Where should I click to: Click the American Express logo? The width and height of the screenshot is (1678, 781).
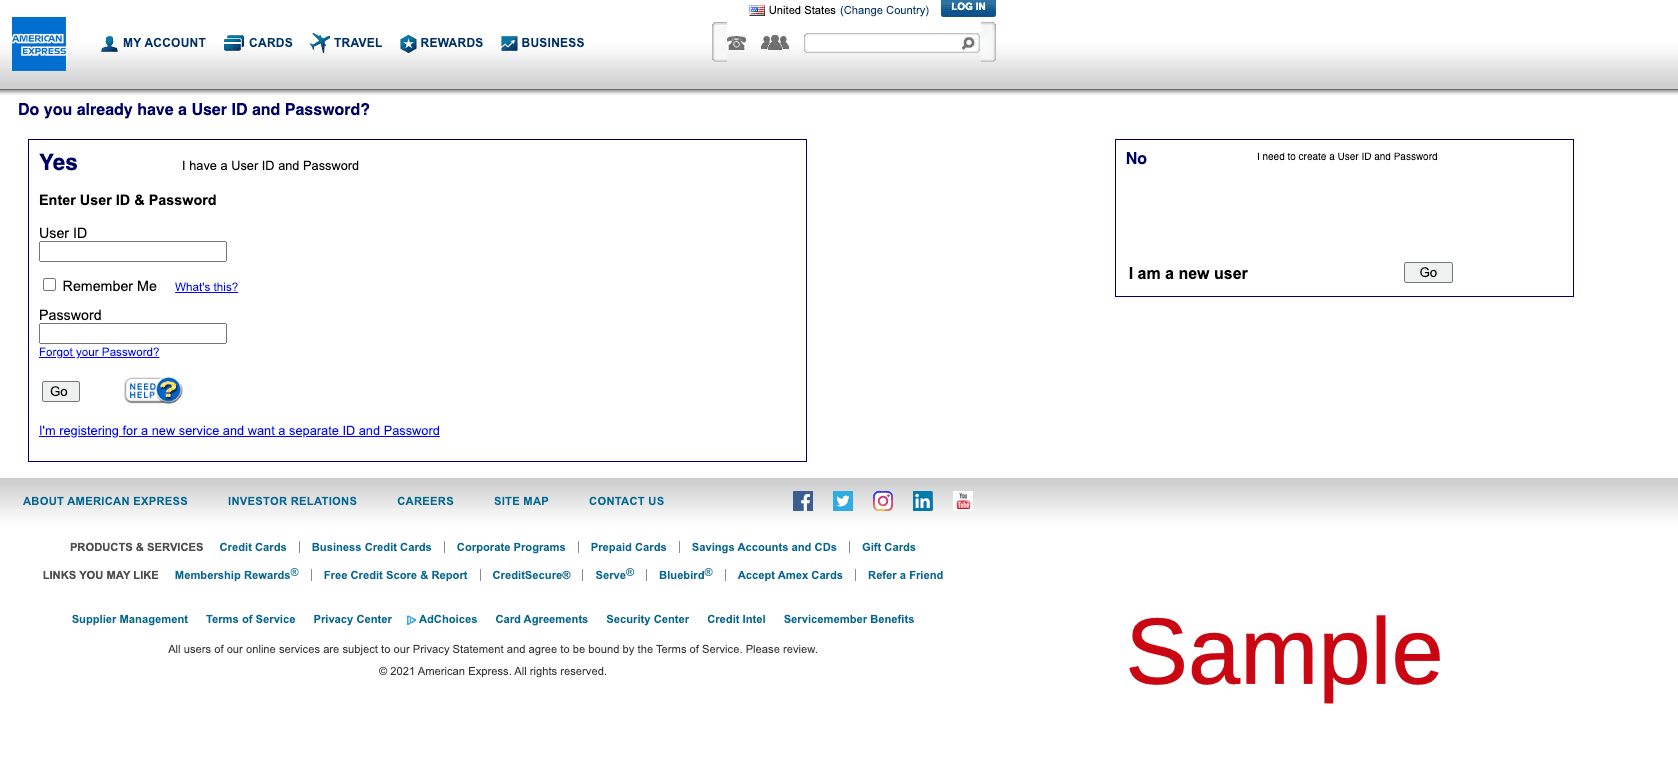click(x=39, y=44)
